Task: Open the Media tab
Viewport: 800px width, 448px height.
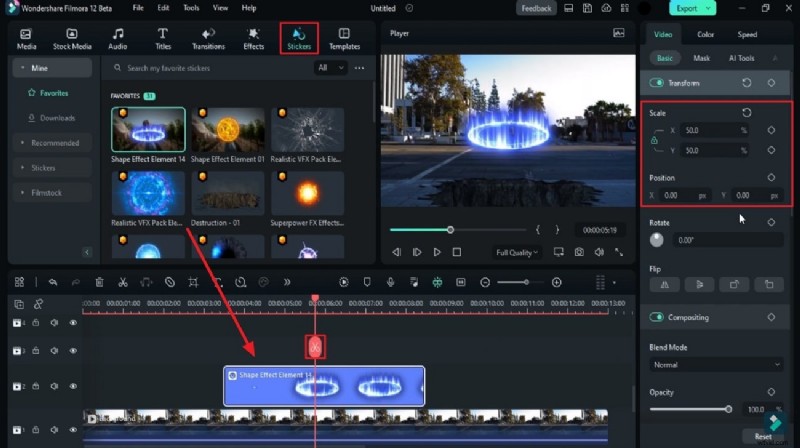Action: tap(26, 39)
